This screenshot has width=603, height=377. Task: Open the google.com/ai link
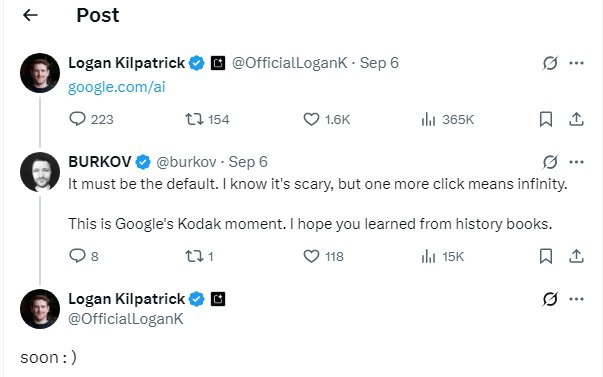click(x=117, y=87)
